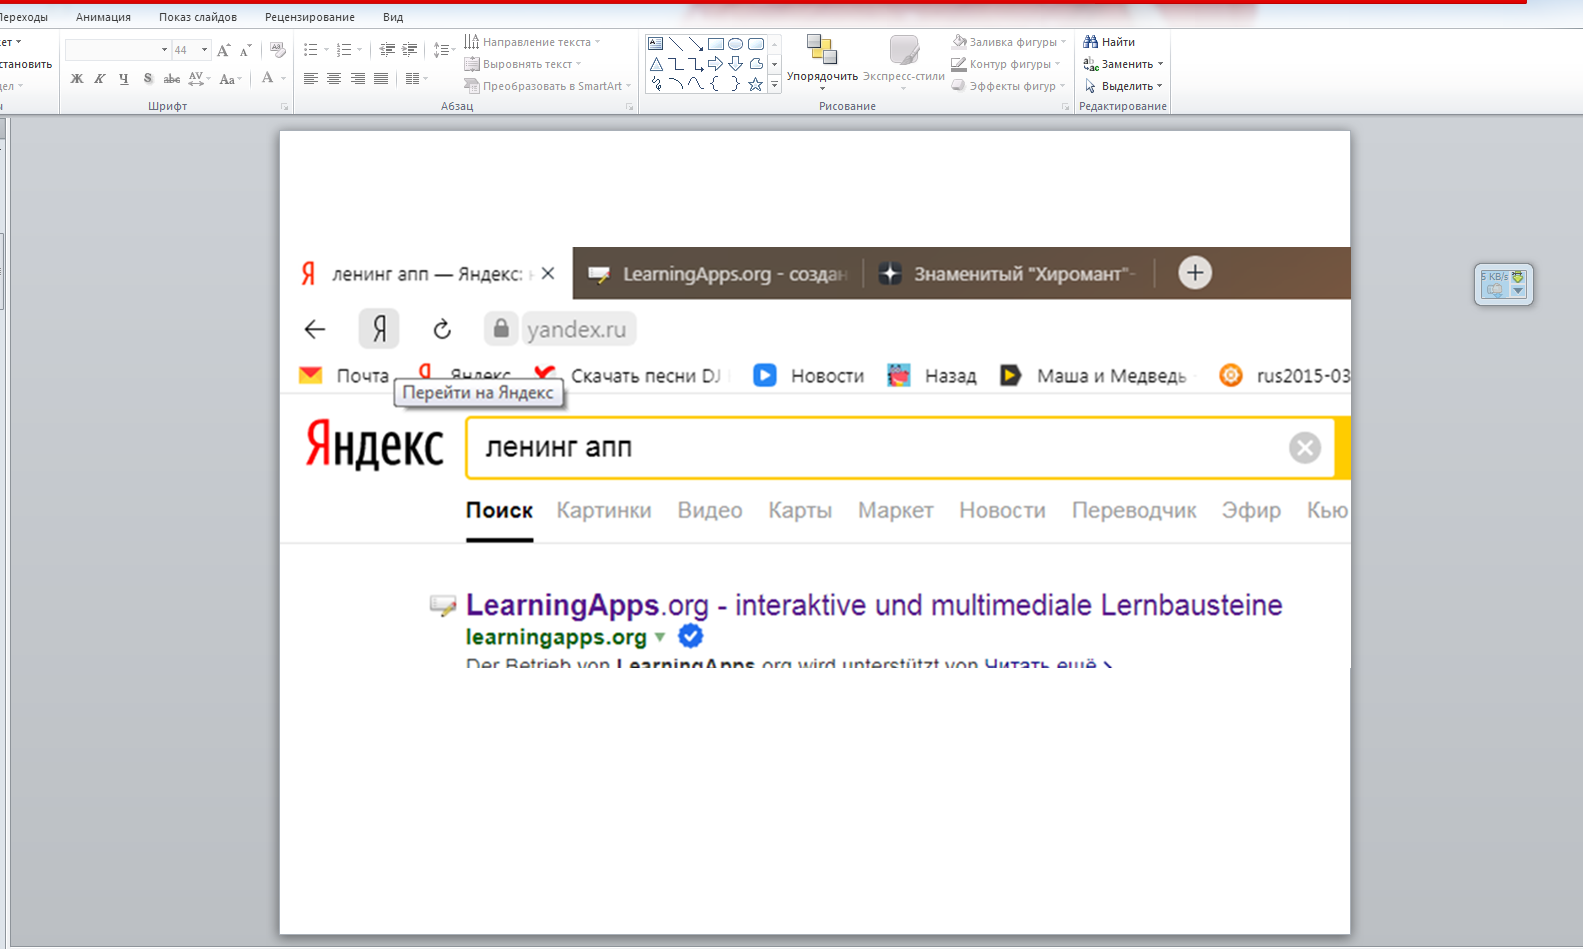Choose the right block arrow shape
The width and height of the screenshot is (1583, 949).
pyautogui.click(x=715, y=64)
